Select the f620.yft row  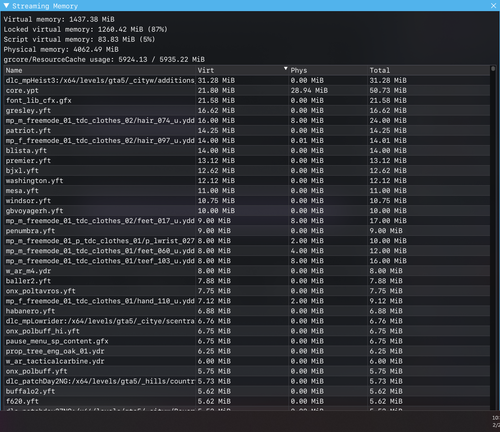point(247,401)
